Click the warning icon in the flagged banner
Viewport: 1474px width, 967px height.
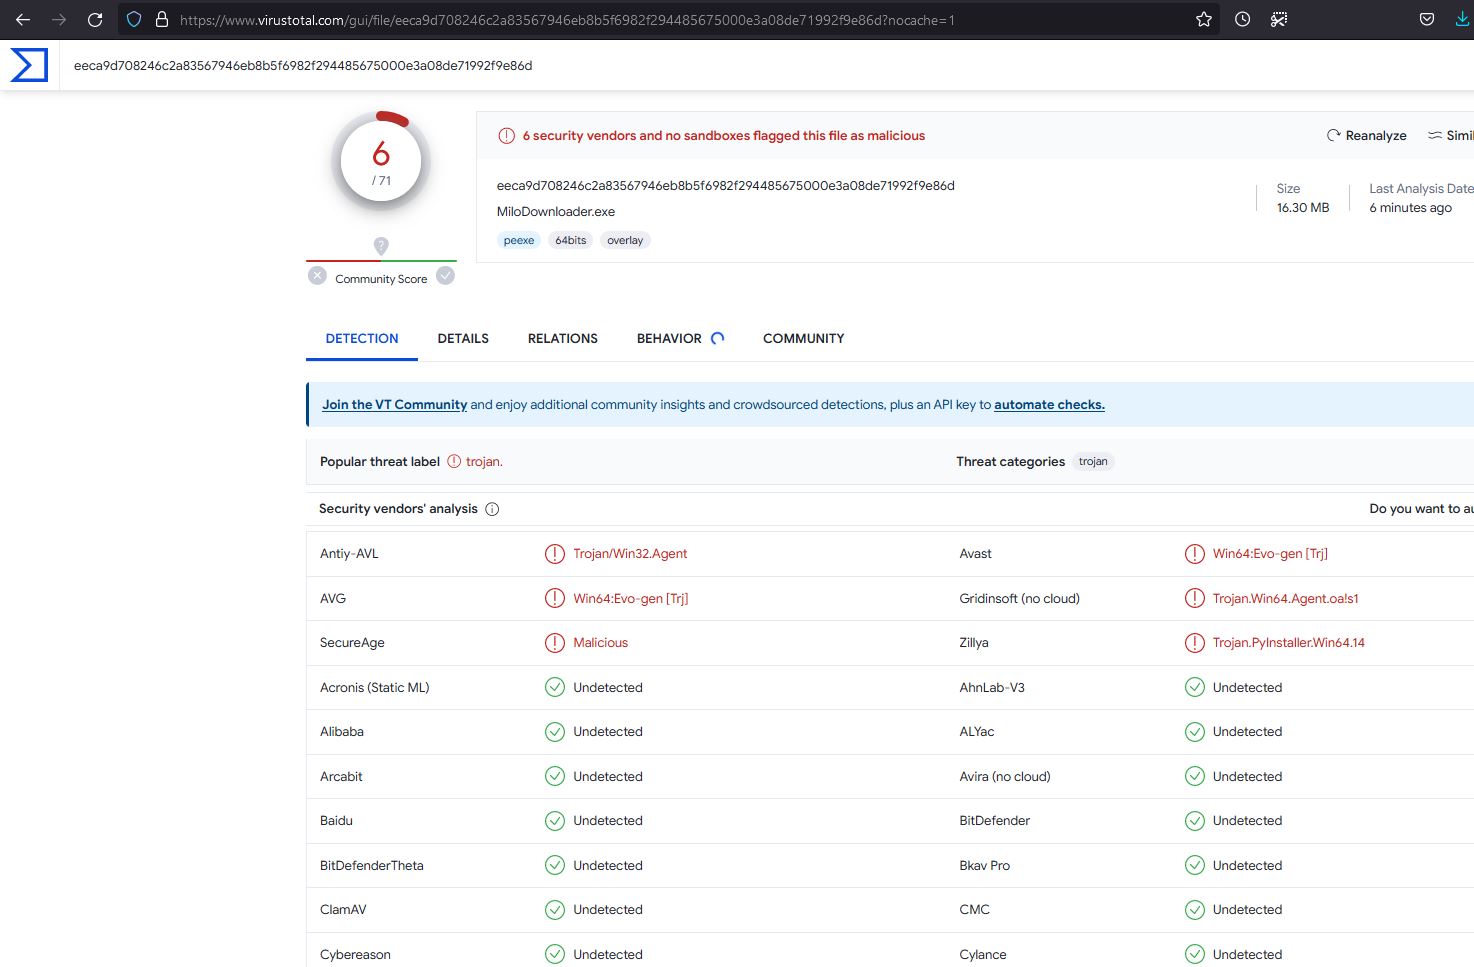point(506,136)
